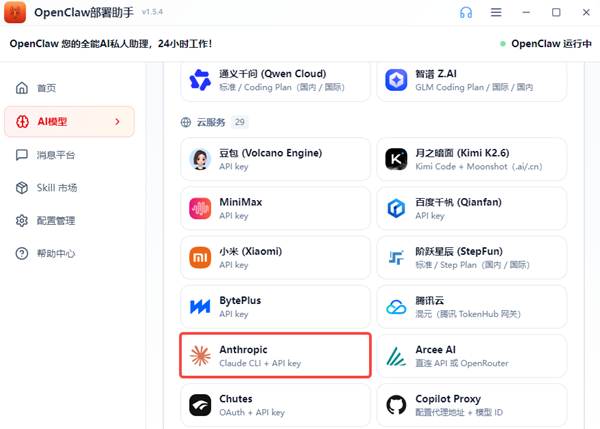This screenshot has height=429, width=600.
Task: Close the OpenClaw window
Action: (586, 13)
